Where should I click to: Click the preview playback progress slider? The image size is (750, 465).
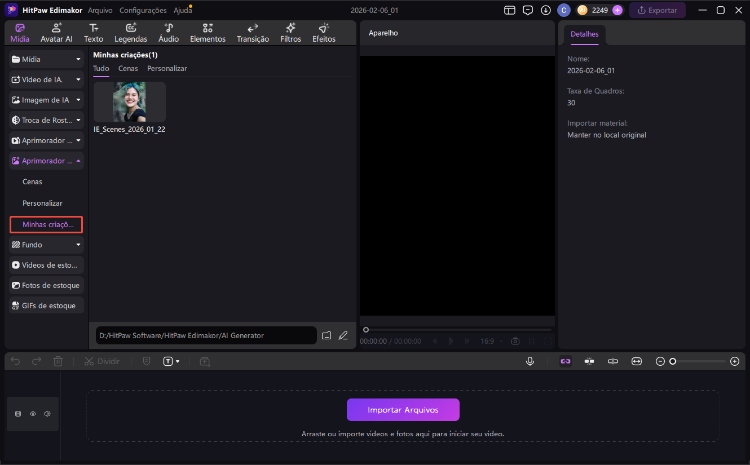(x=458, y=330)
